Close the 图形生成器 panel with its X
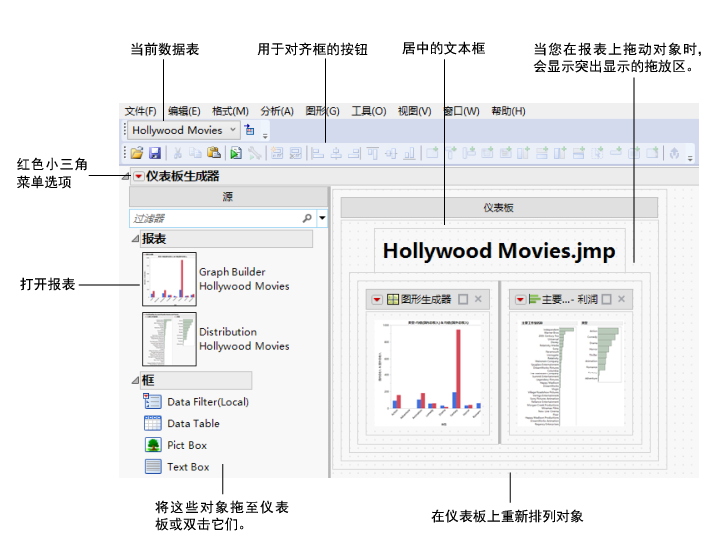The width and height of the screenshot is (710, 534). (x=478, y=299)
